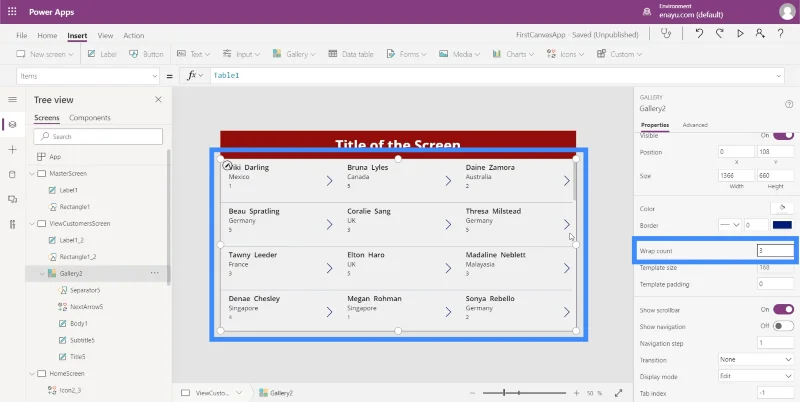Open the Forms insert menu
Viewport: 800px width, 402px height.
[407, 54]
